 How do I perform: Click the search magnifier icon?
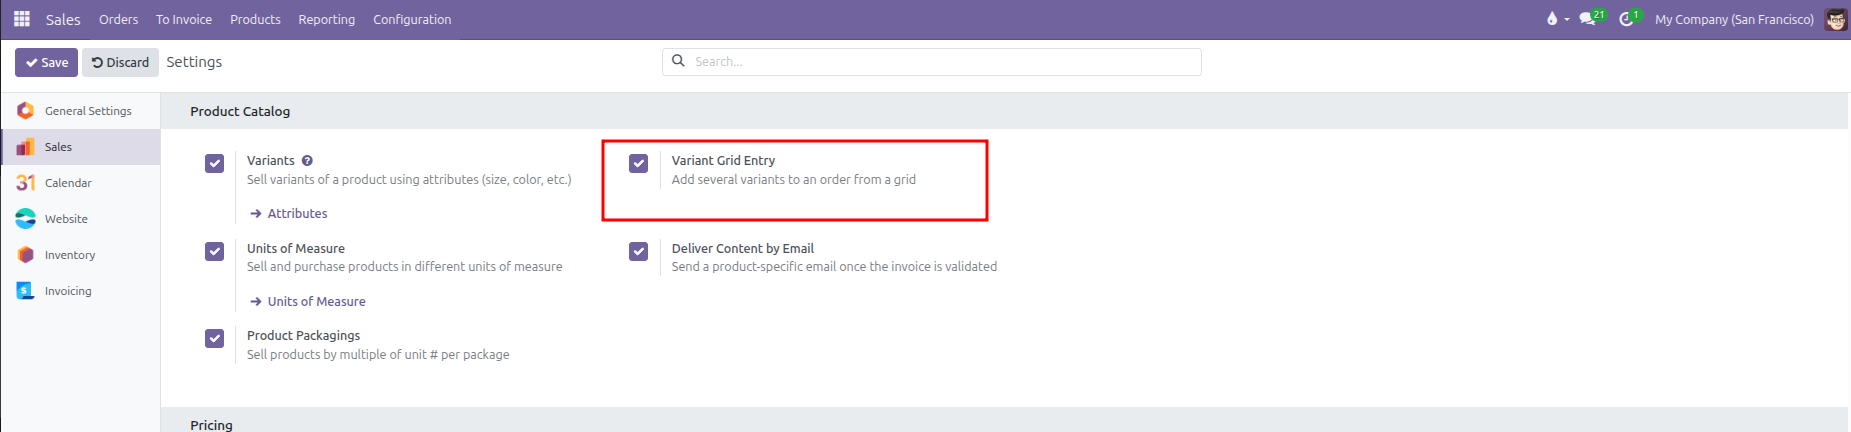pos(678,61)
